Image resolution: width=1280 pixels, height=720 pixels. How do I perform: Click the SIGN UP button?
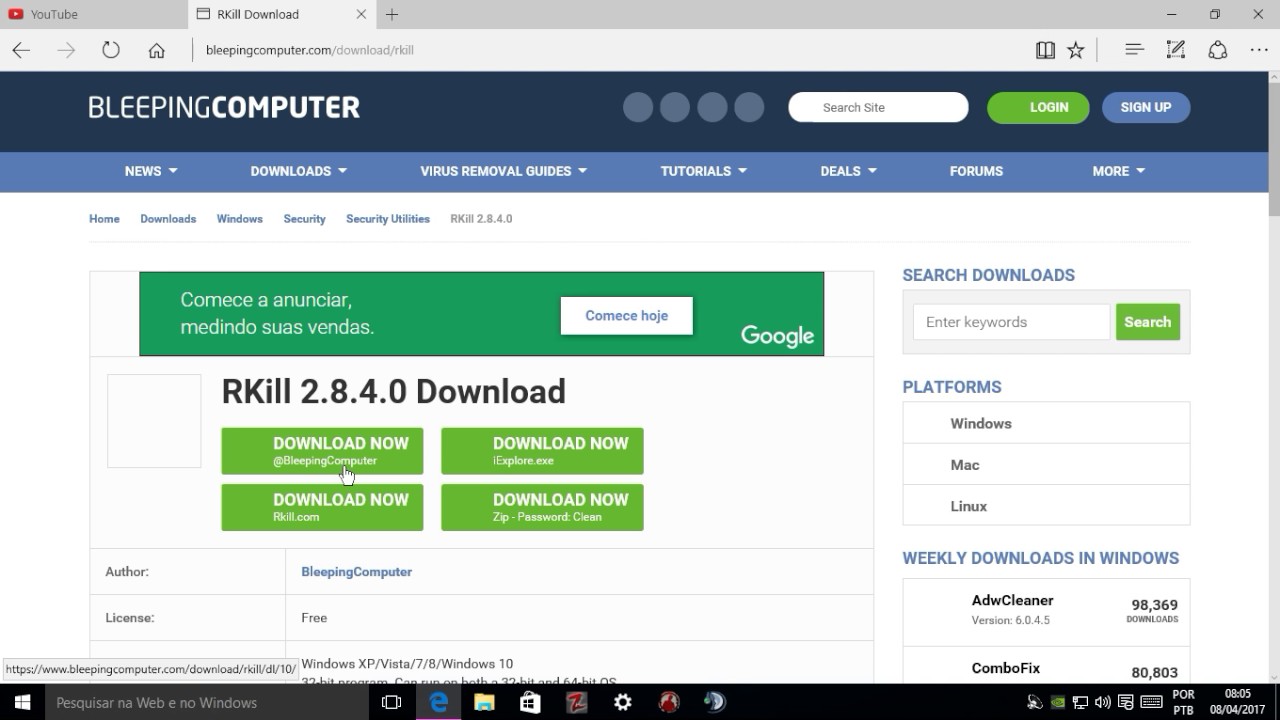pyautogui.click(x=1146, y=107)
